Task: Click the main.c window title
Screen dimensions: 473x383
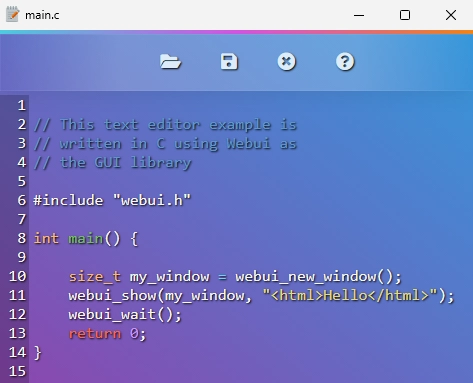Action: [x=42, y=15]
